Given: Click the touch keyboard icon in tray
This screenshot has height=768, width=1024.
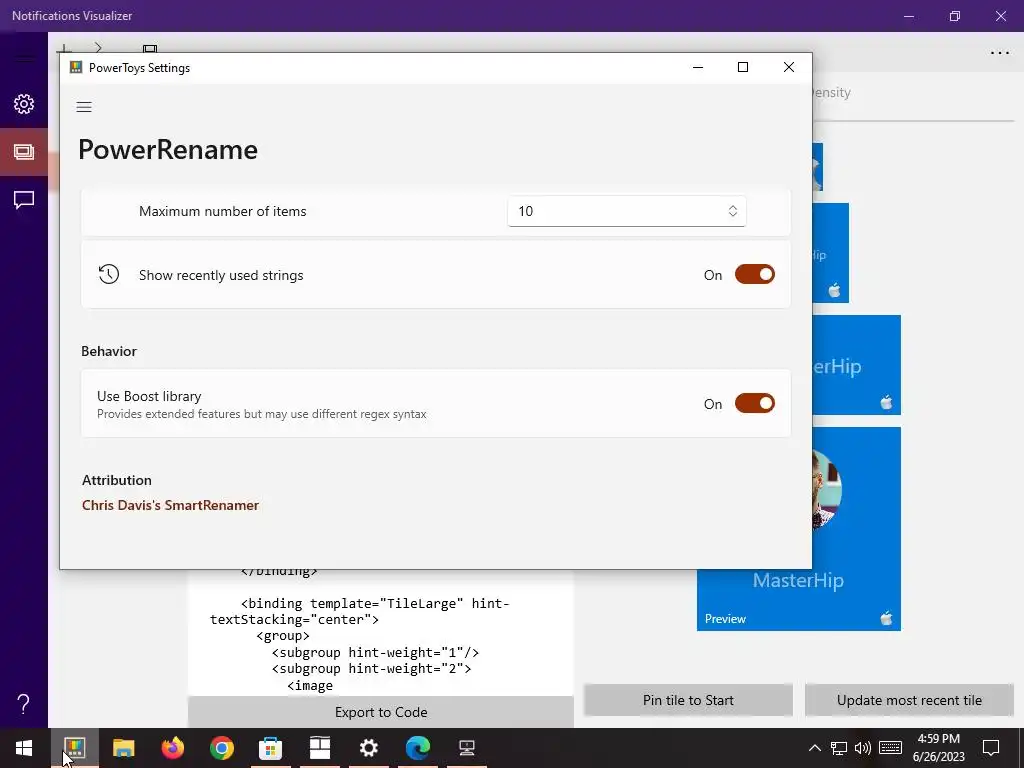Looking at the screenshot, I should (x=890, y=748).
